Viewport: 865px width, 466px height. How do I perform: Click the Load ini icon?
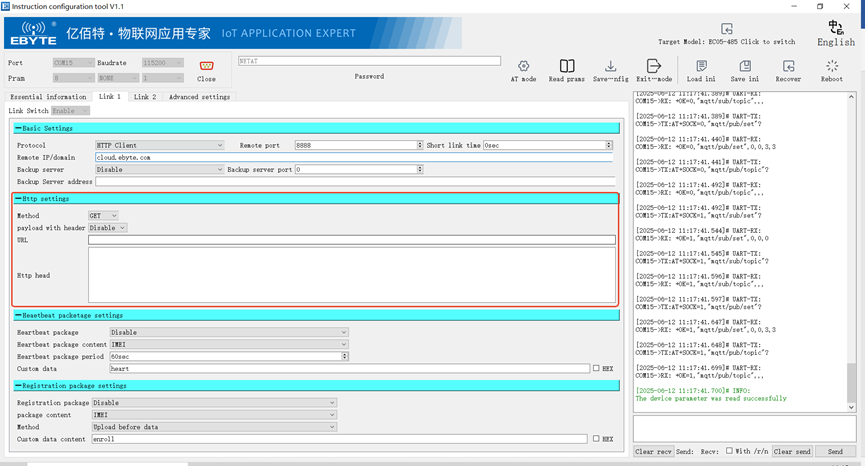pos(701,66)
